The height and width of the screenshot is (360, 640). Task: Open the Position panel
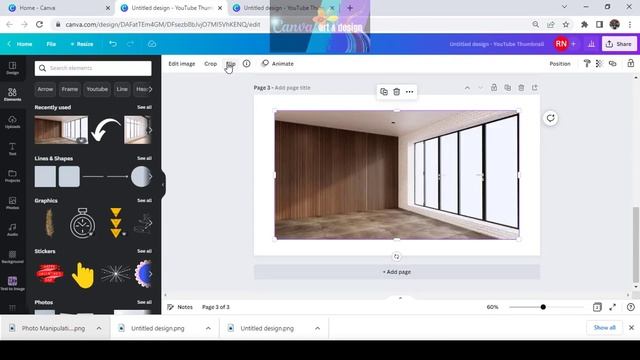pyautogui.click(x=560, y=64)
